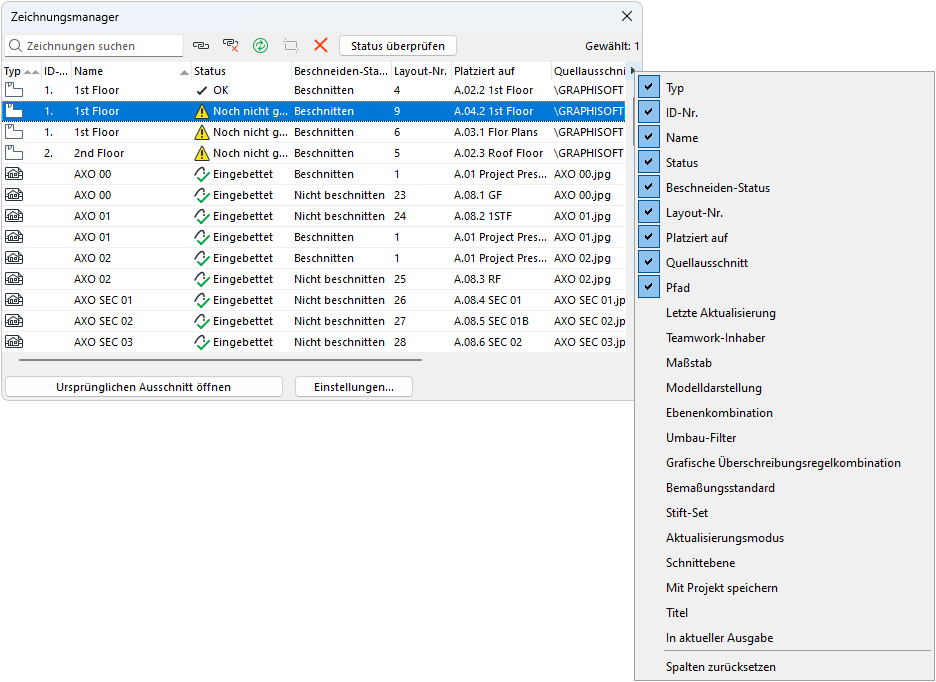Viewport: 936px width, 682px height.
Task: Click the link drawing icon in toolbar
Action: point(201,45)
